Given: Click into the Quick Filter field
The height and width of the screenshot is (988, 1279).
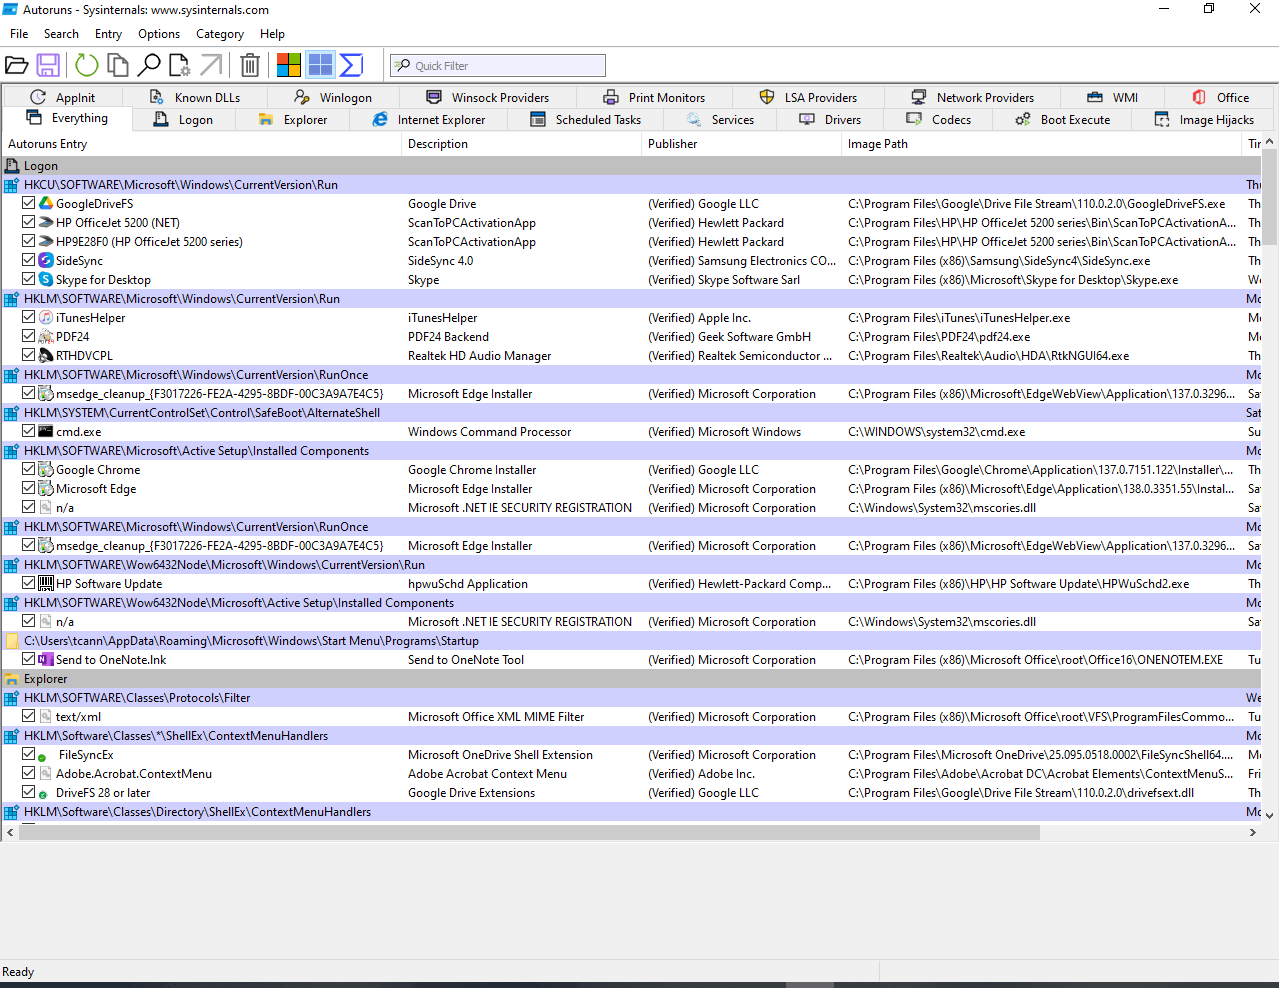Looking at the screenshot, I should [498, 66].
